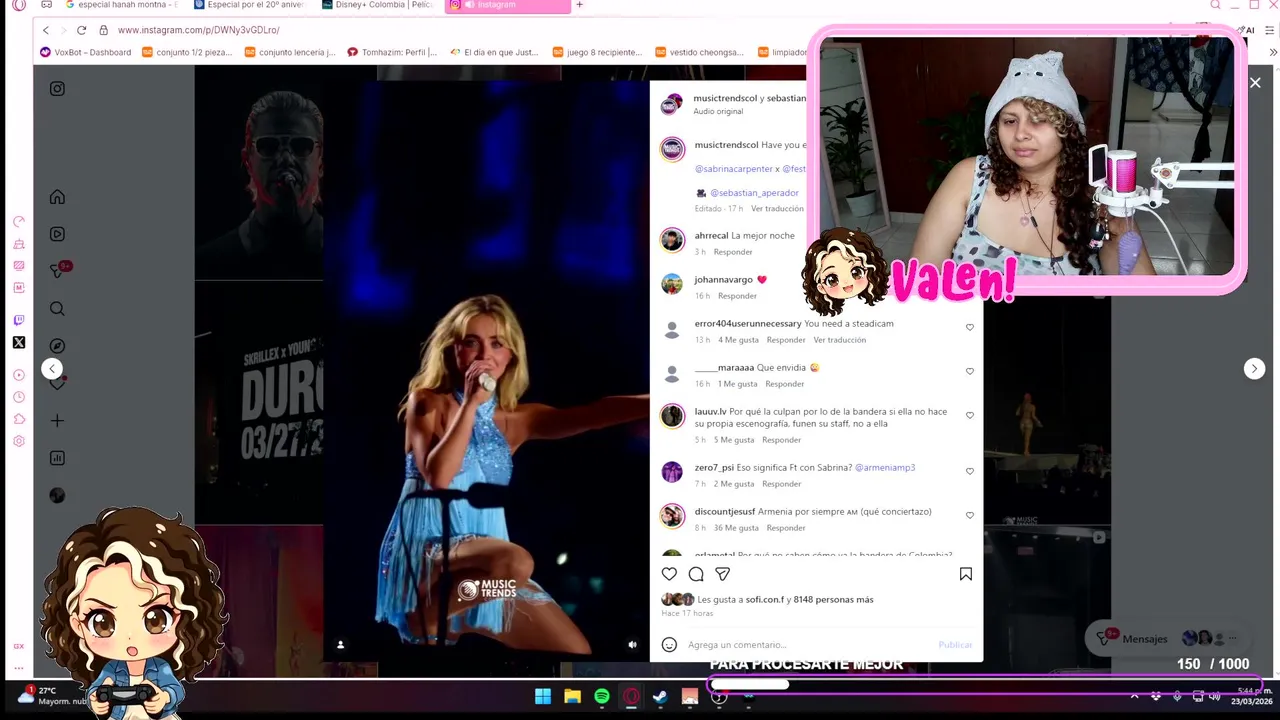The width and height of the screenshot is (1280, 720).
Task: Close the post overlay with X
Action: click(x=1255, y=83)
